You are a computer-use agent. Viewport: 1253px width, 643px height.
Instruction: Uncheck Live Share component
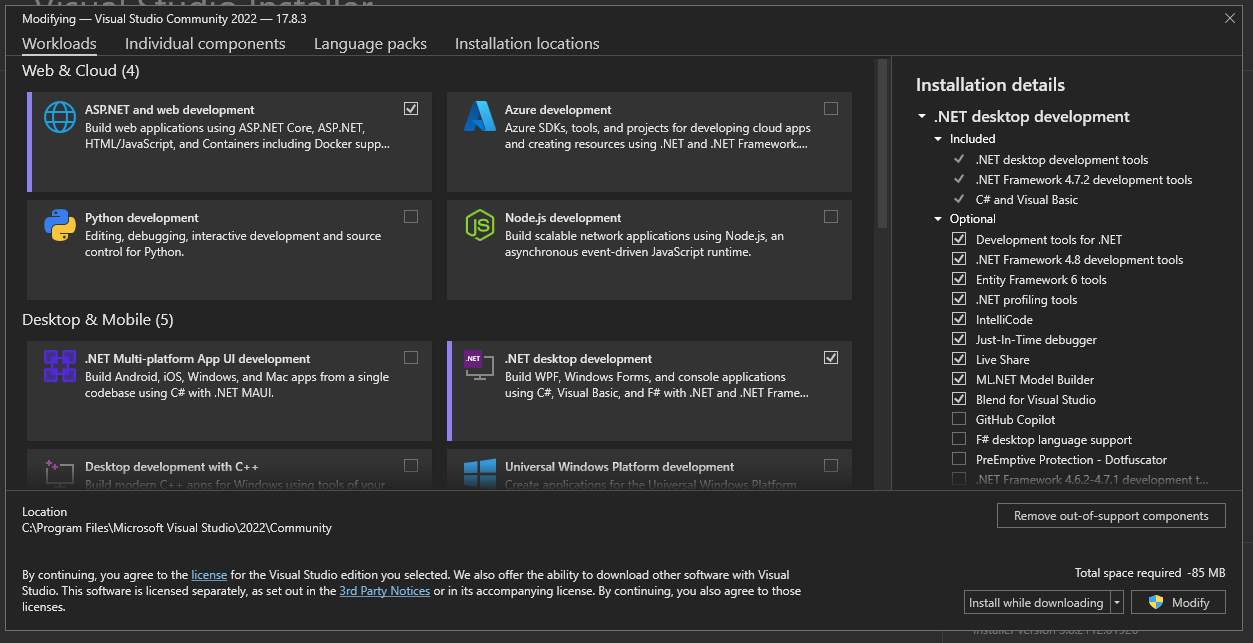(959, 359)
